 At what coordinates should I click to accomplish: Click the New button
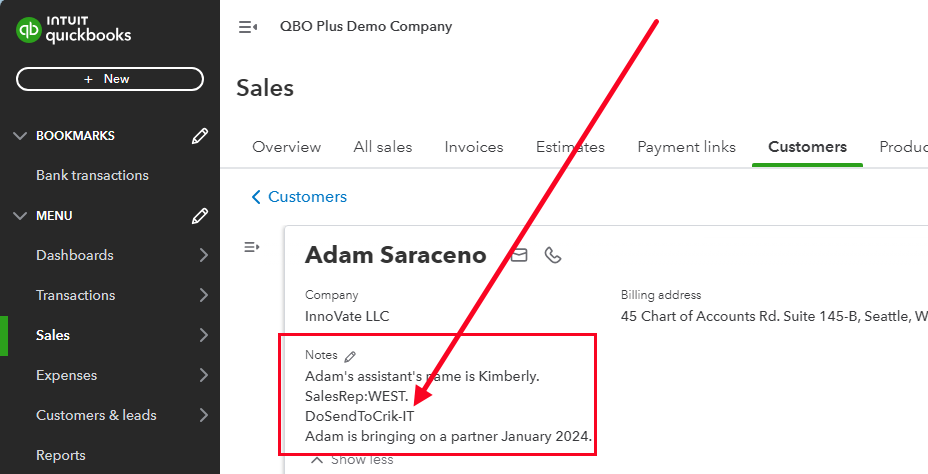point(110,79)
